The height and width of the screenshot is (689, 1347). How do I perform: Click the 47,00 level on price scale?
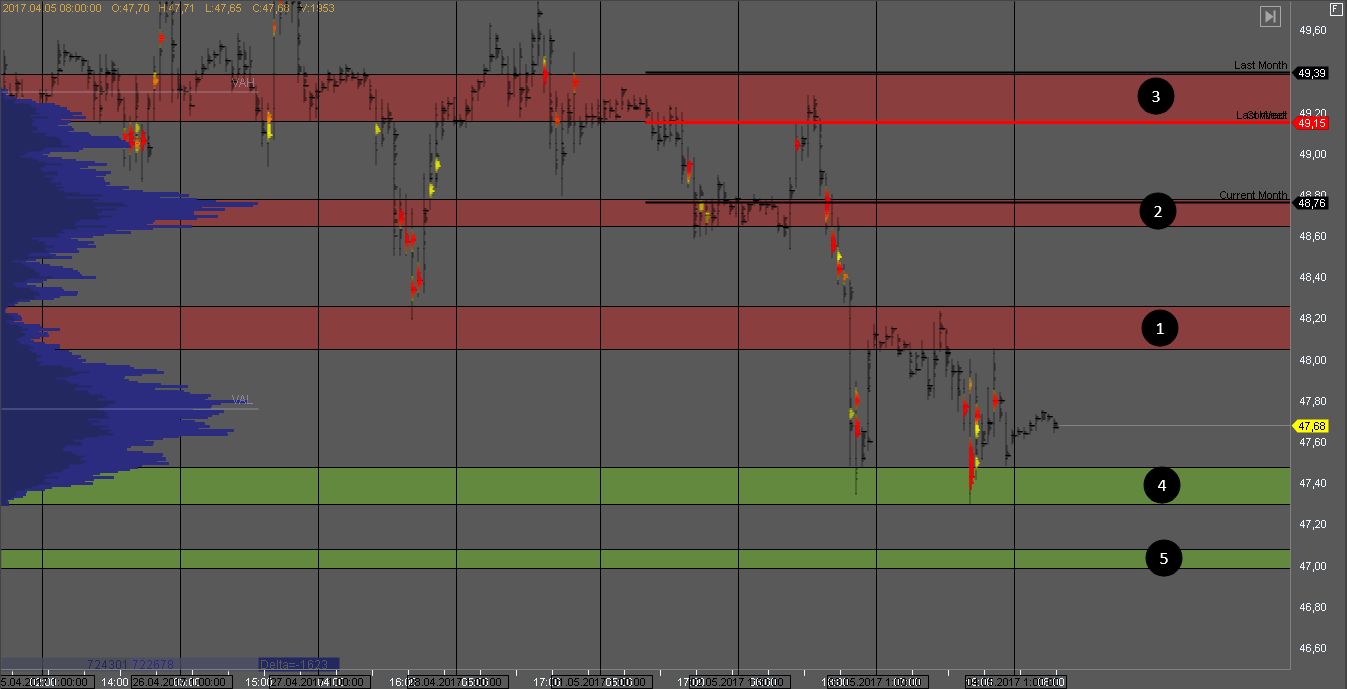1312,566
